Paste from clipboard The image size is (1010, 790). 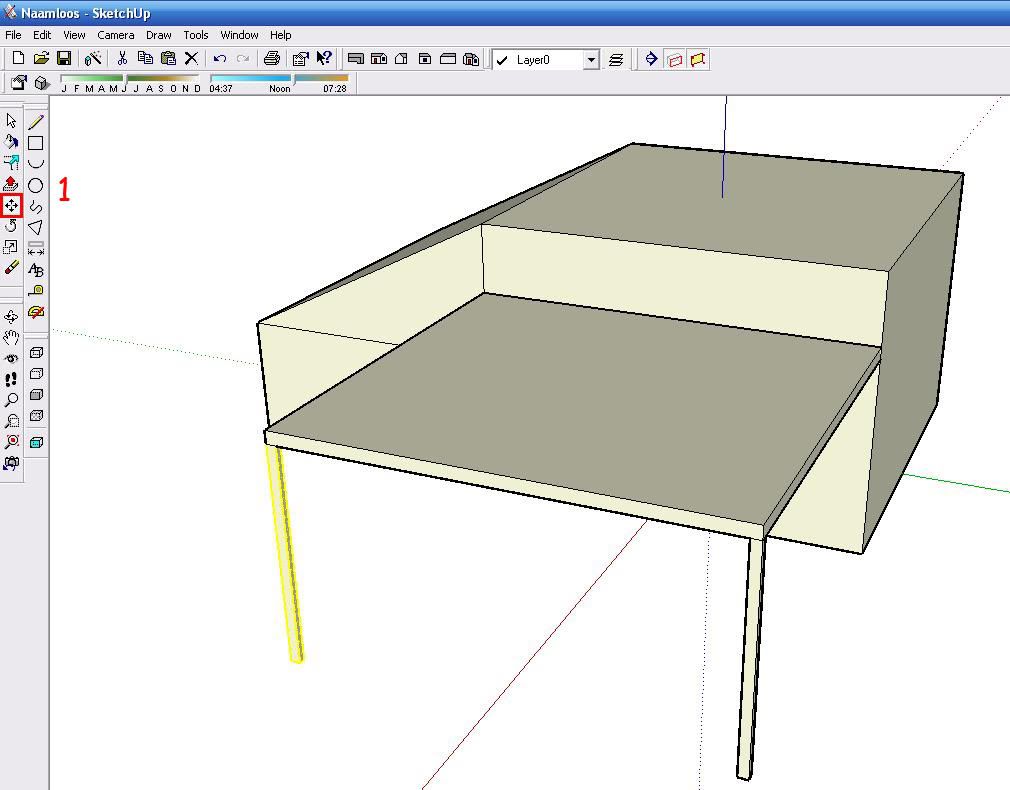[168, 59]
